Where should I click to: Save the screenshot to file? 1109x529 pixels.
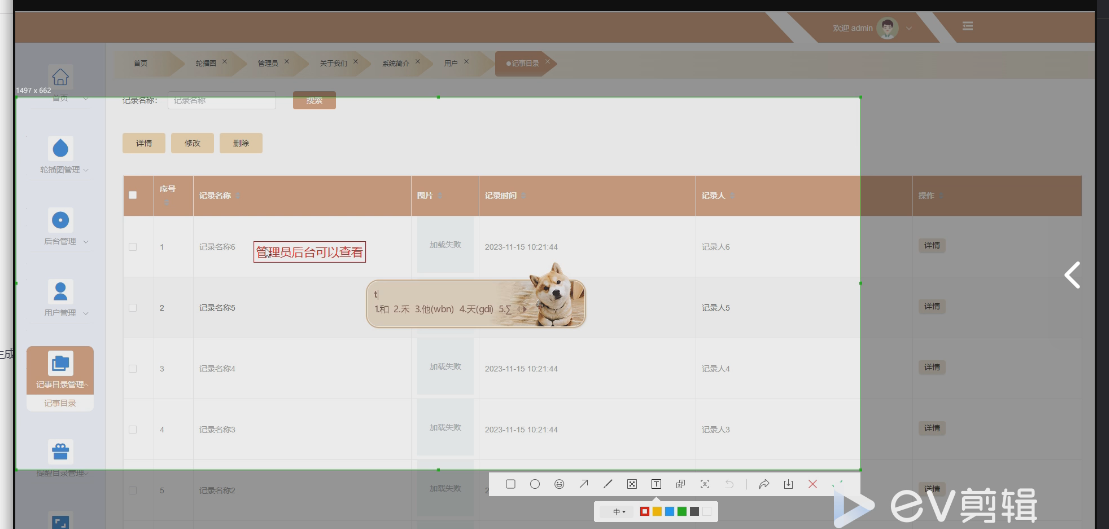pyautogui.click(x=788, y=484)
